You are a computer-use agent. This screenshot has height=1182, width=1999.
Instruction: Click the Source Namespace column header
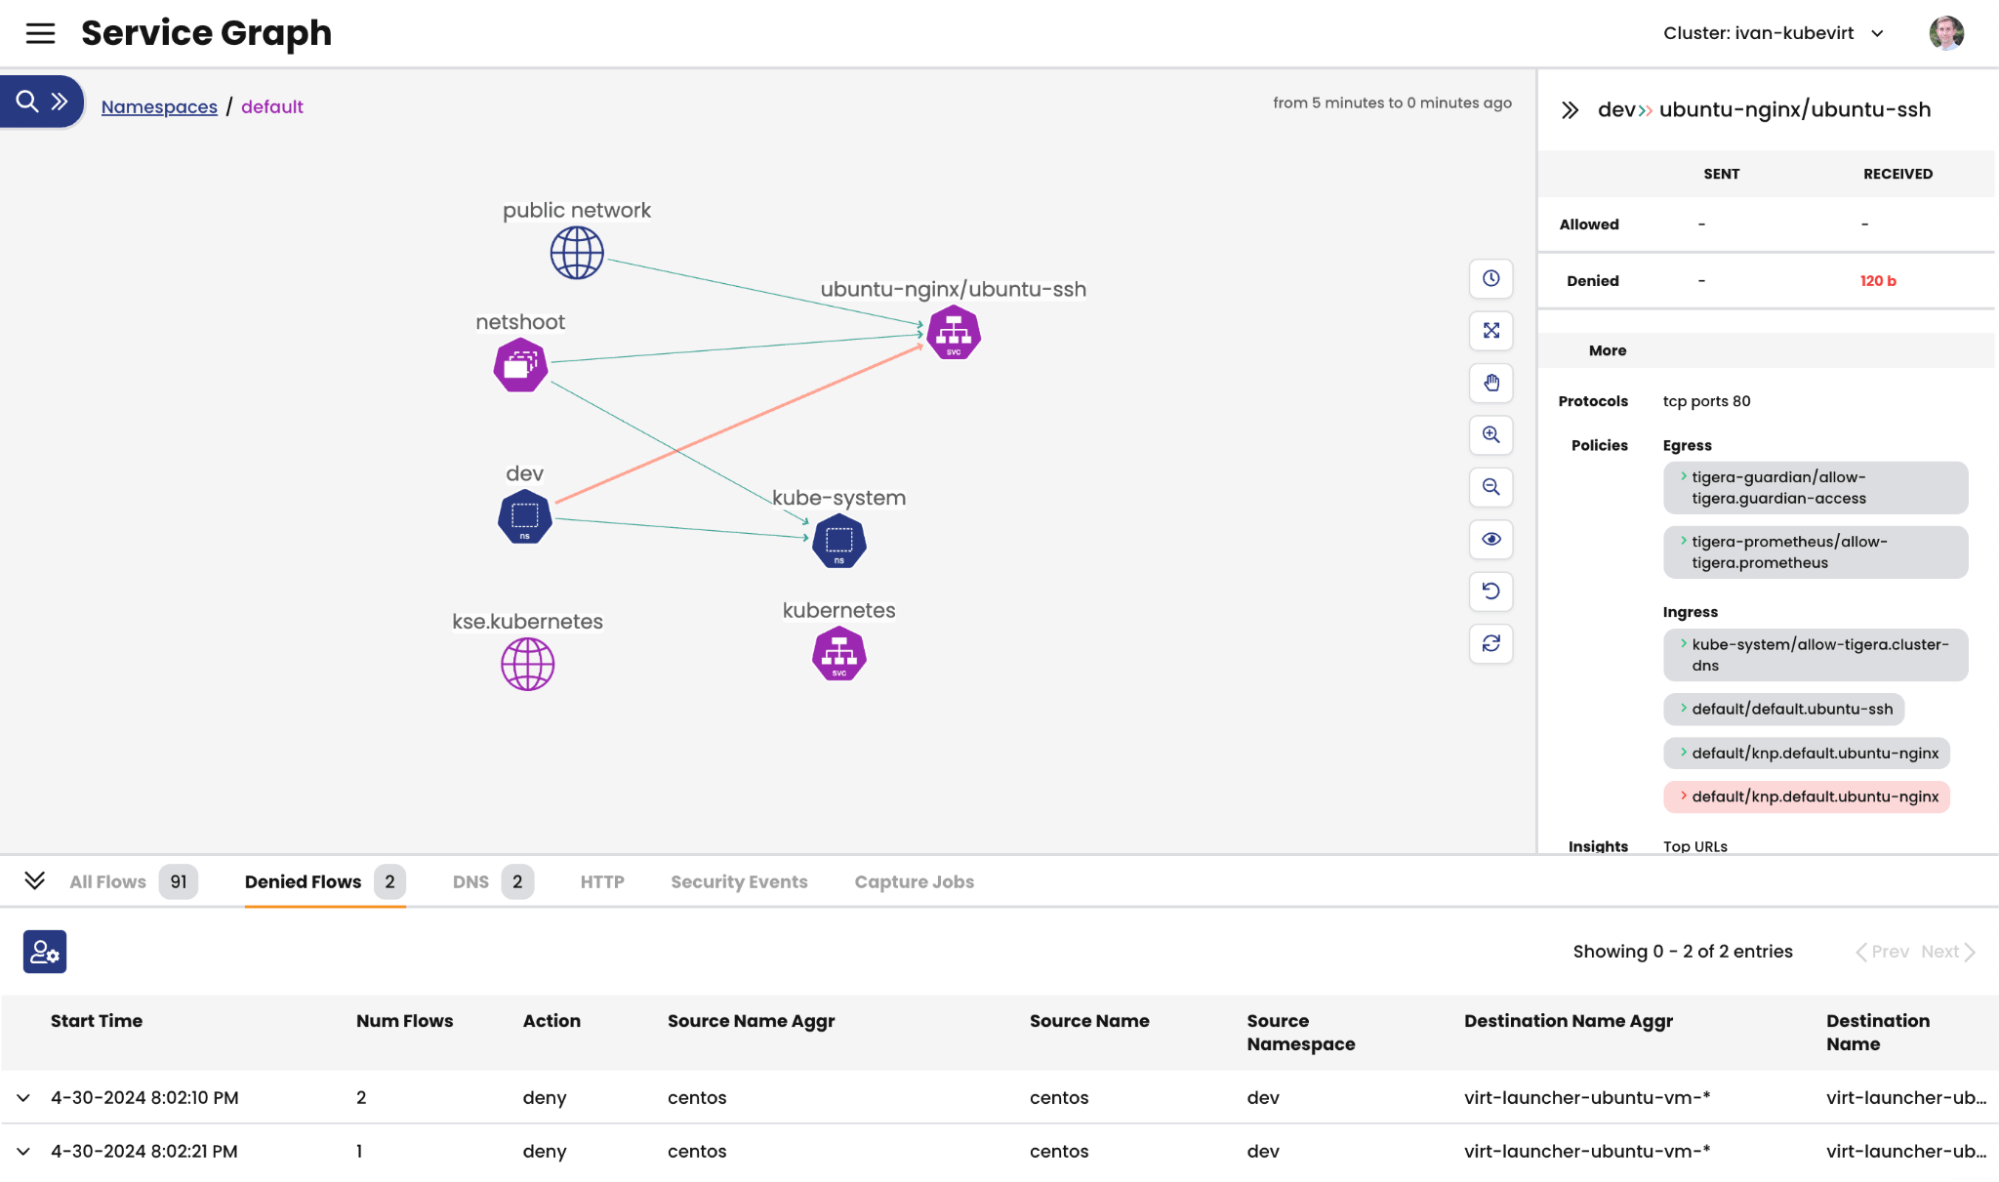pos(1300,1032)
